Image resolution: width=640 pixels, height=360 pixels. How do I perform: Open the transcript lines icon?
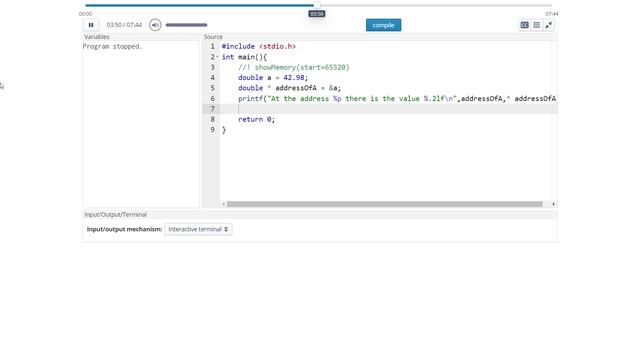point(537,25)
